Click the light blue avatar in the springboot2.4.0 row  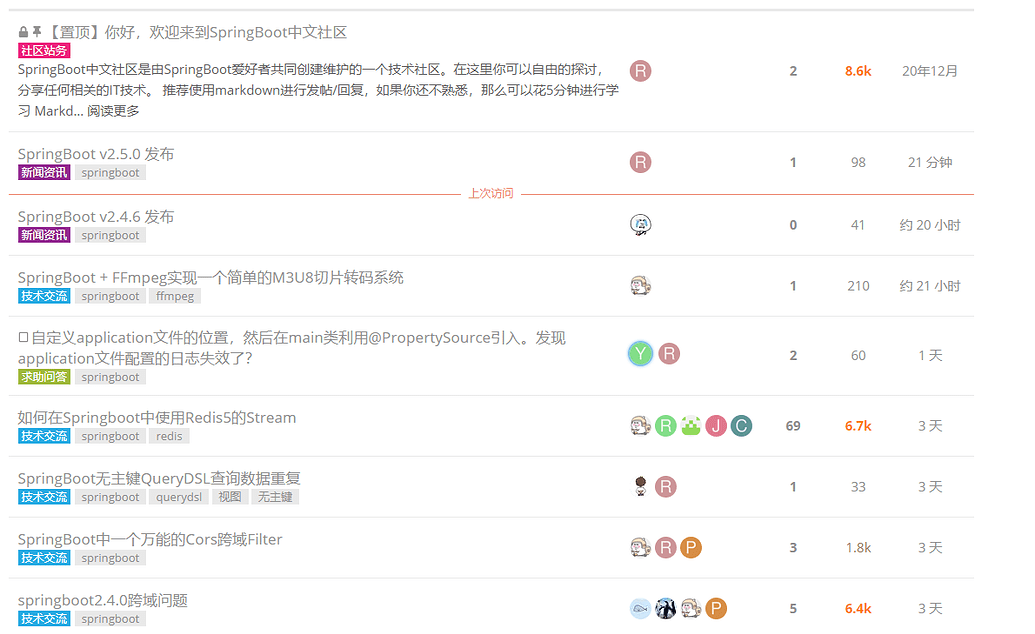click(x=640, y=608)
